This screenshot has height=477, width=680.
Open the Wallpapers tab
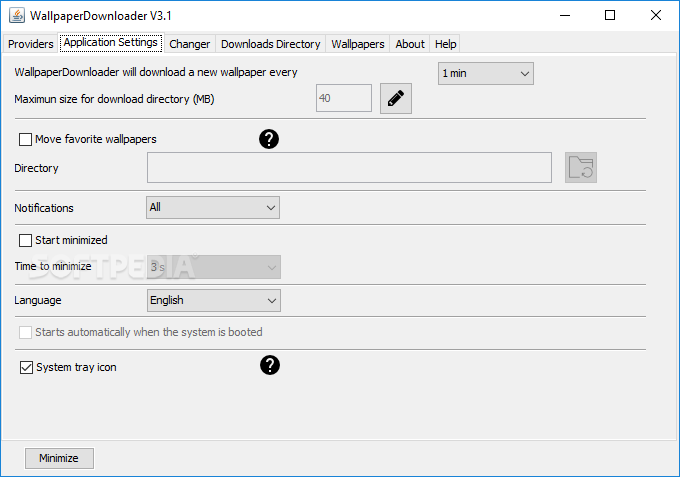coord(358,44)
